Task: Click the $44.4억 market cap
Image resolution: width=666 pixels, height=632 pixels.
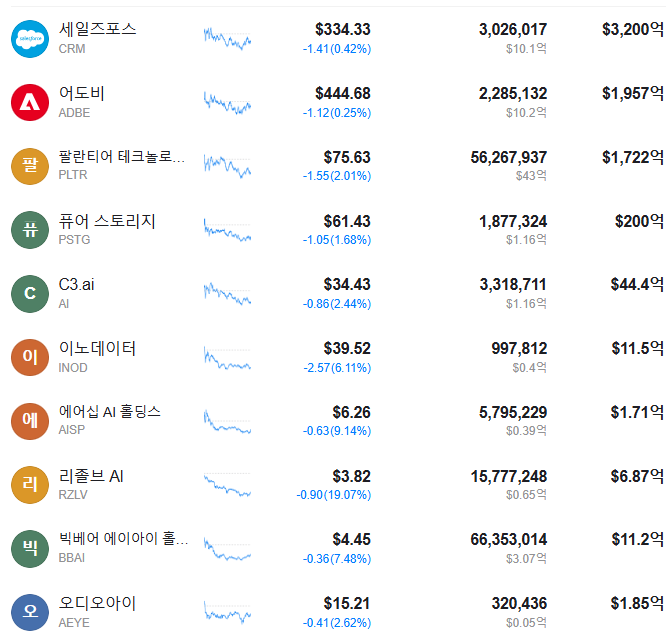Action: point(637,284)
